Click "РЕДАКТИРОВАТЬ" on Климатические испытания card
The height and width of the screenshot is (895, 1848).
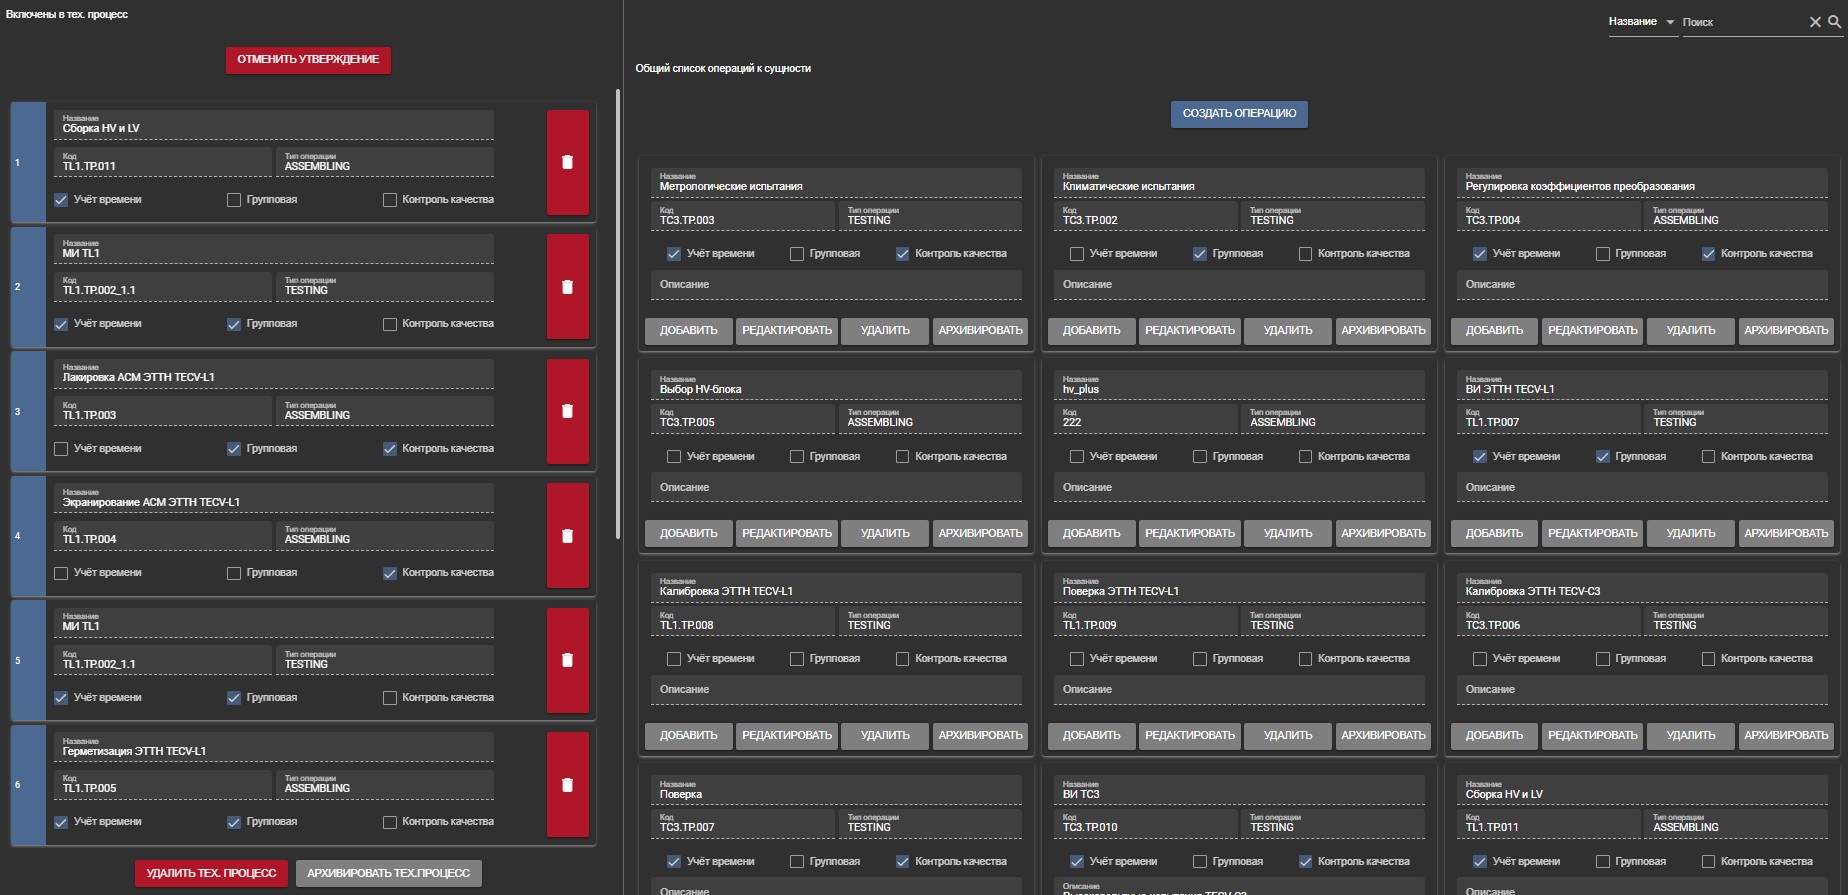[x=1190, y=331]
